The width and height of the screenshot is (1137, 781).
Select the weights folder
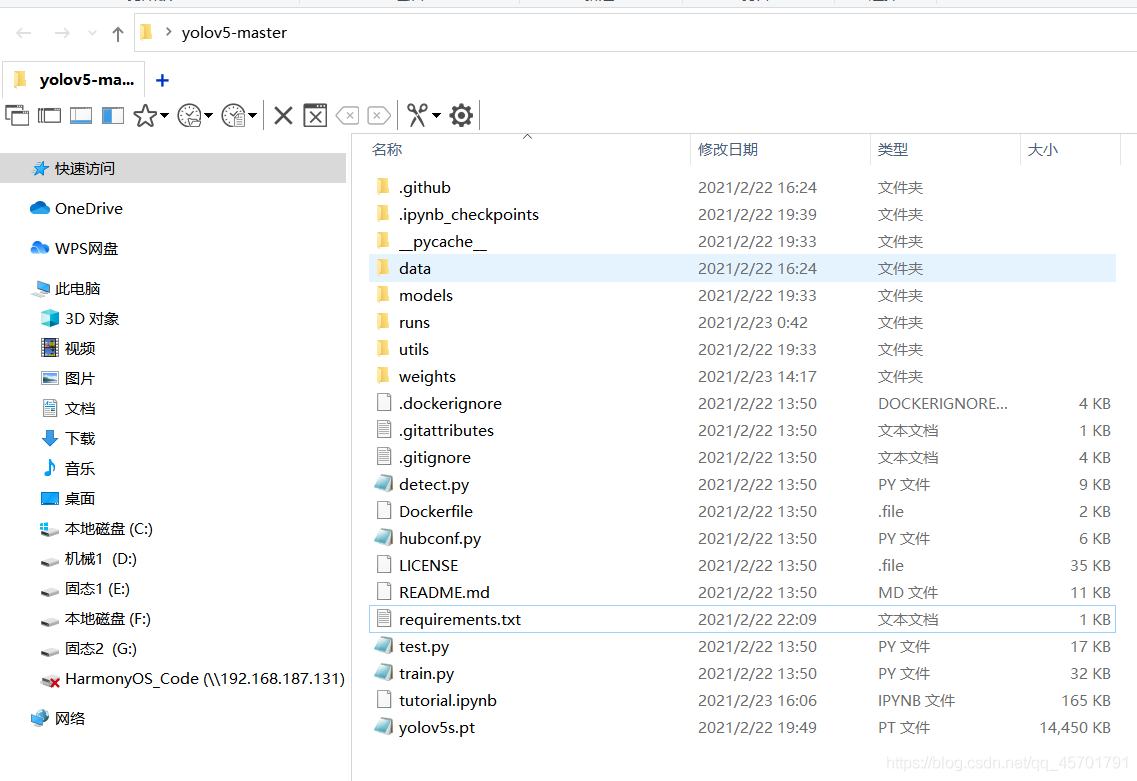click(427, 376)
